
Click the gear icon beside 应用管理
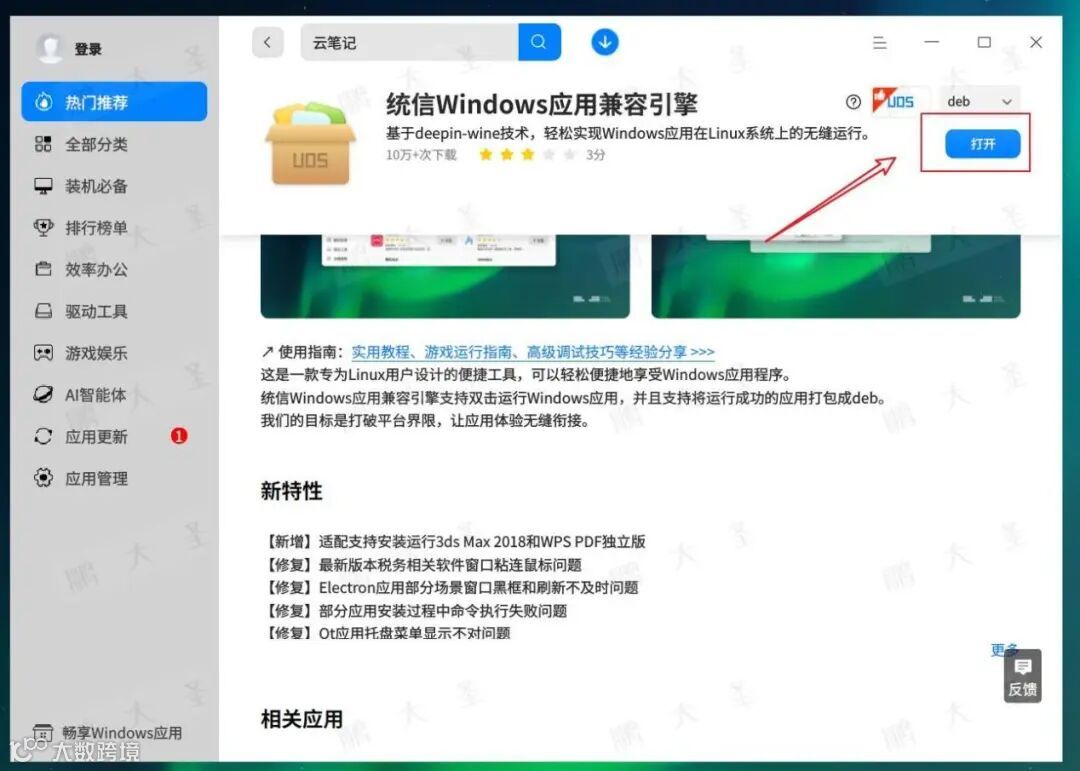(43, 478)
